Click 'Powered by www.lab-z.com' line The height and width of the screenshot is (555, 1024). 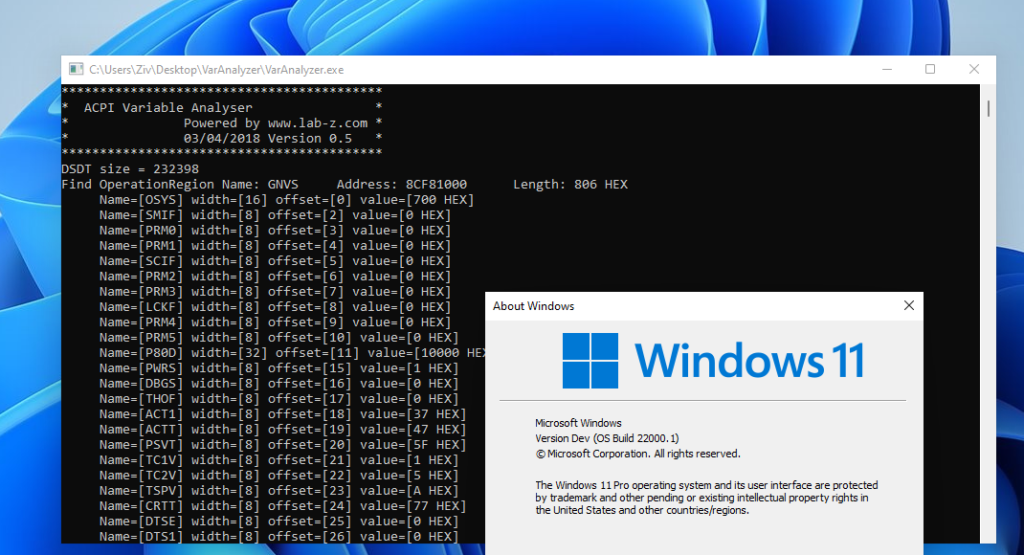276,123
